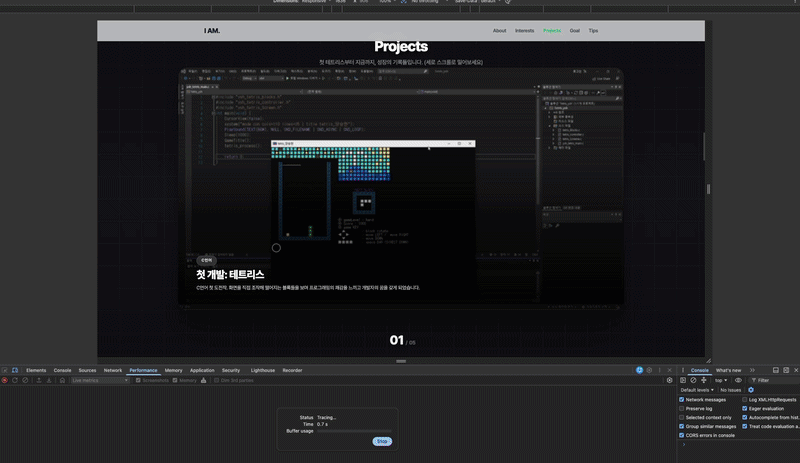Click the red record button in Performance toolbar
The image size is (800, 463).
tap(5, 380)
